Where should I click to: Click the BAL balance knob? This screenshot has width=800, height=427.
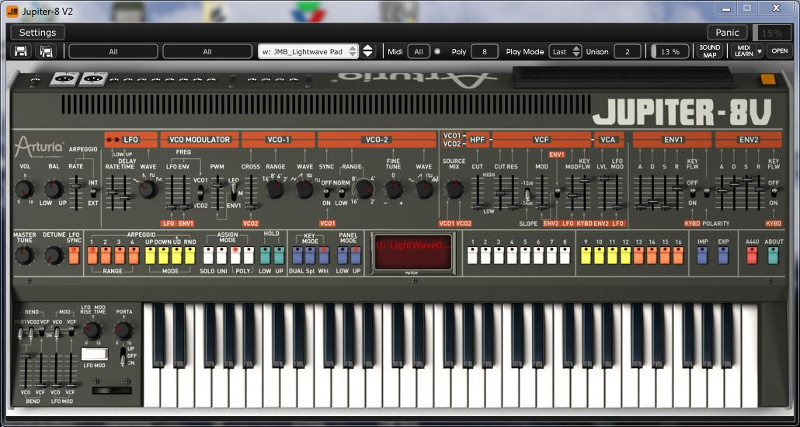click(x=53, y=189)
